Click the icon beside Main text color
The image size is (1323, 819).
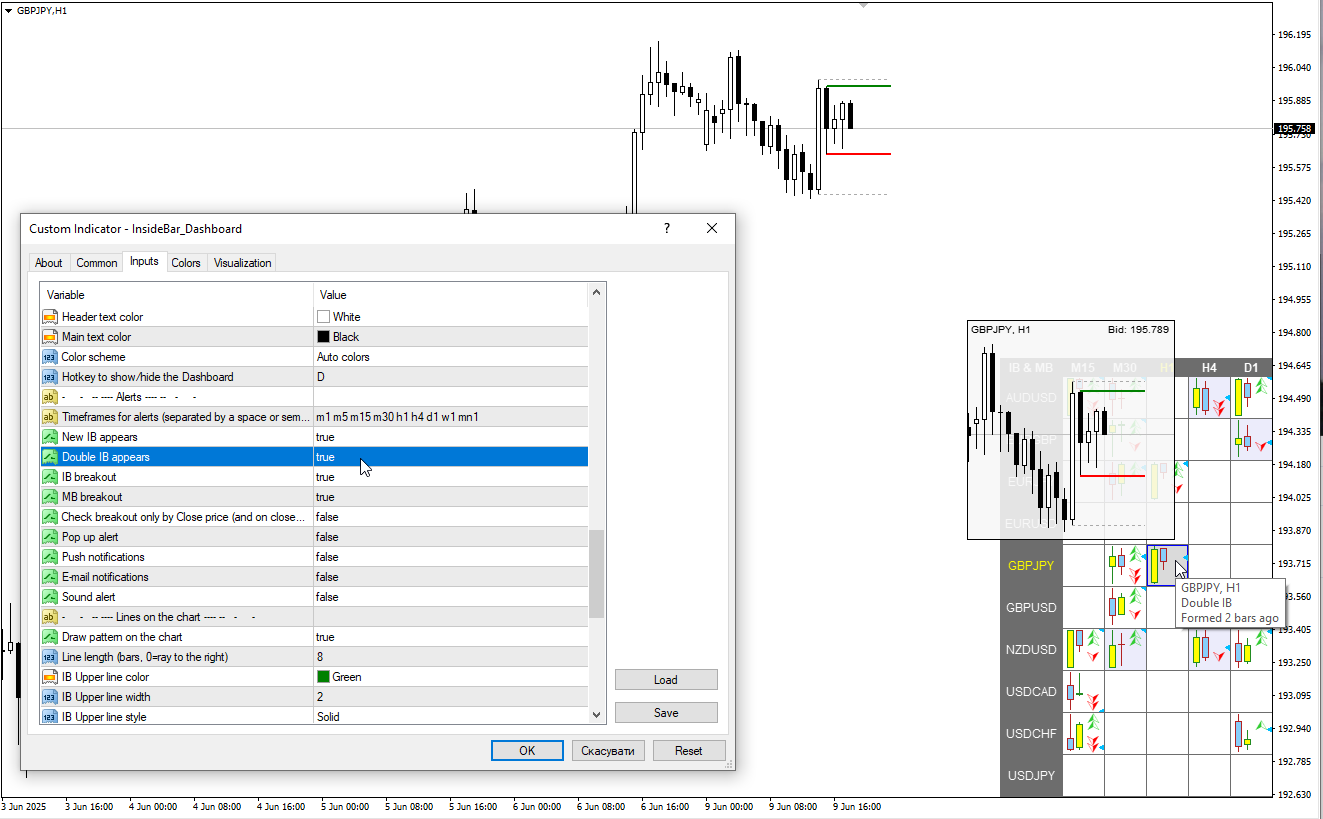(50, 337)
